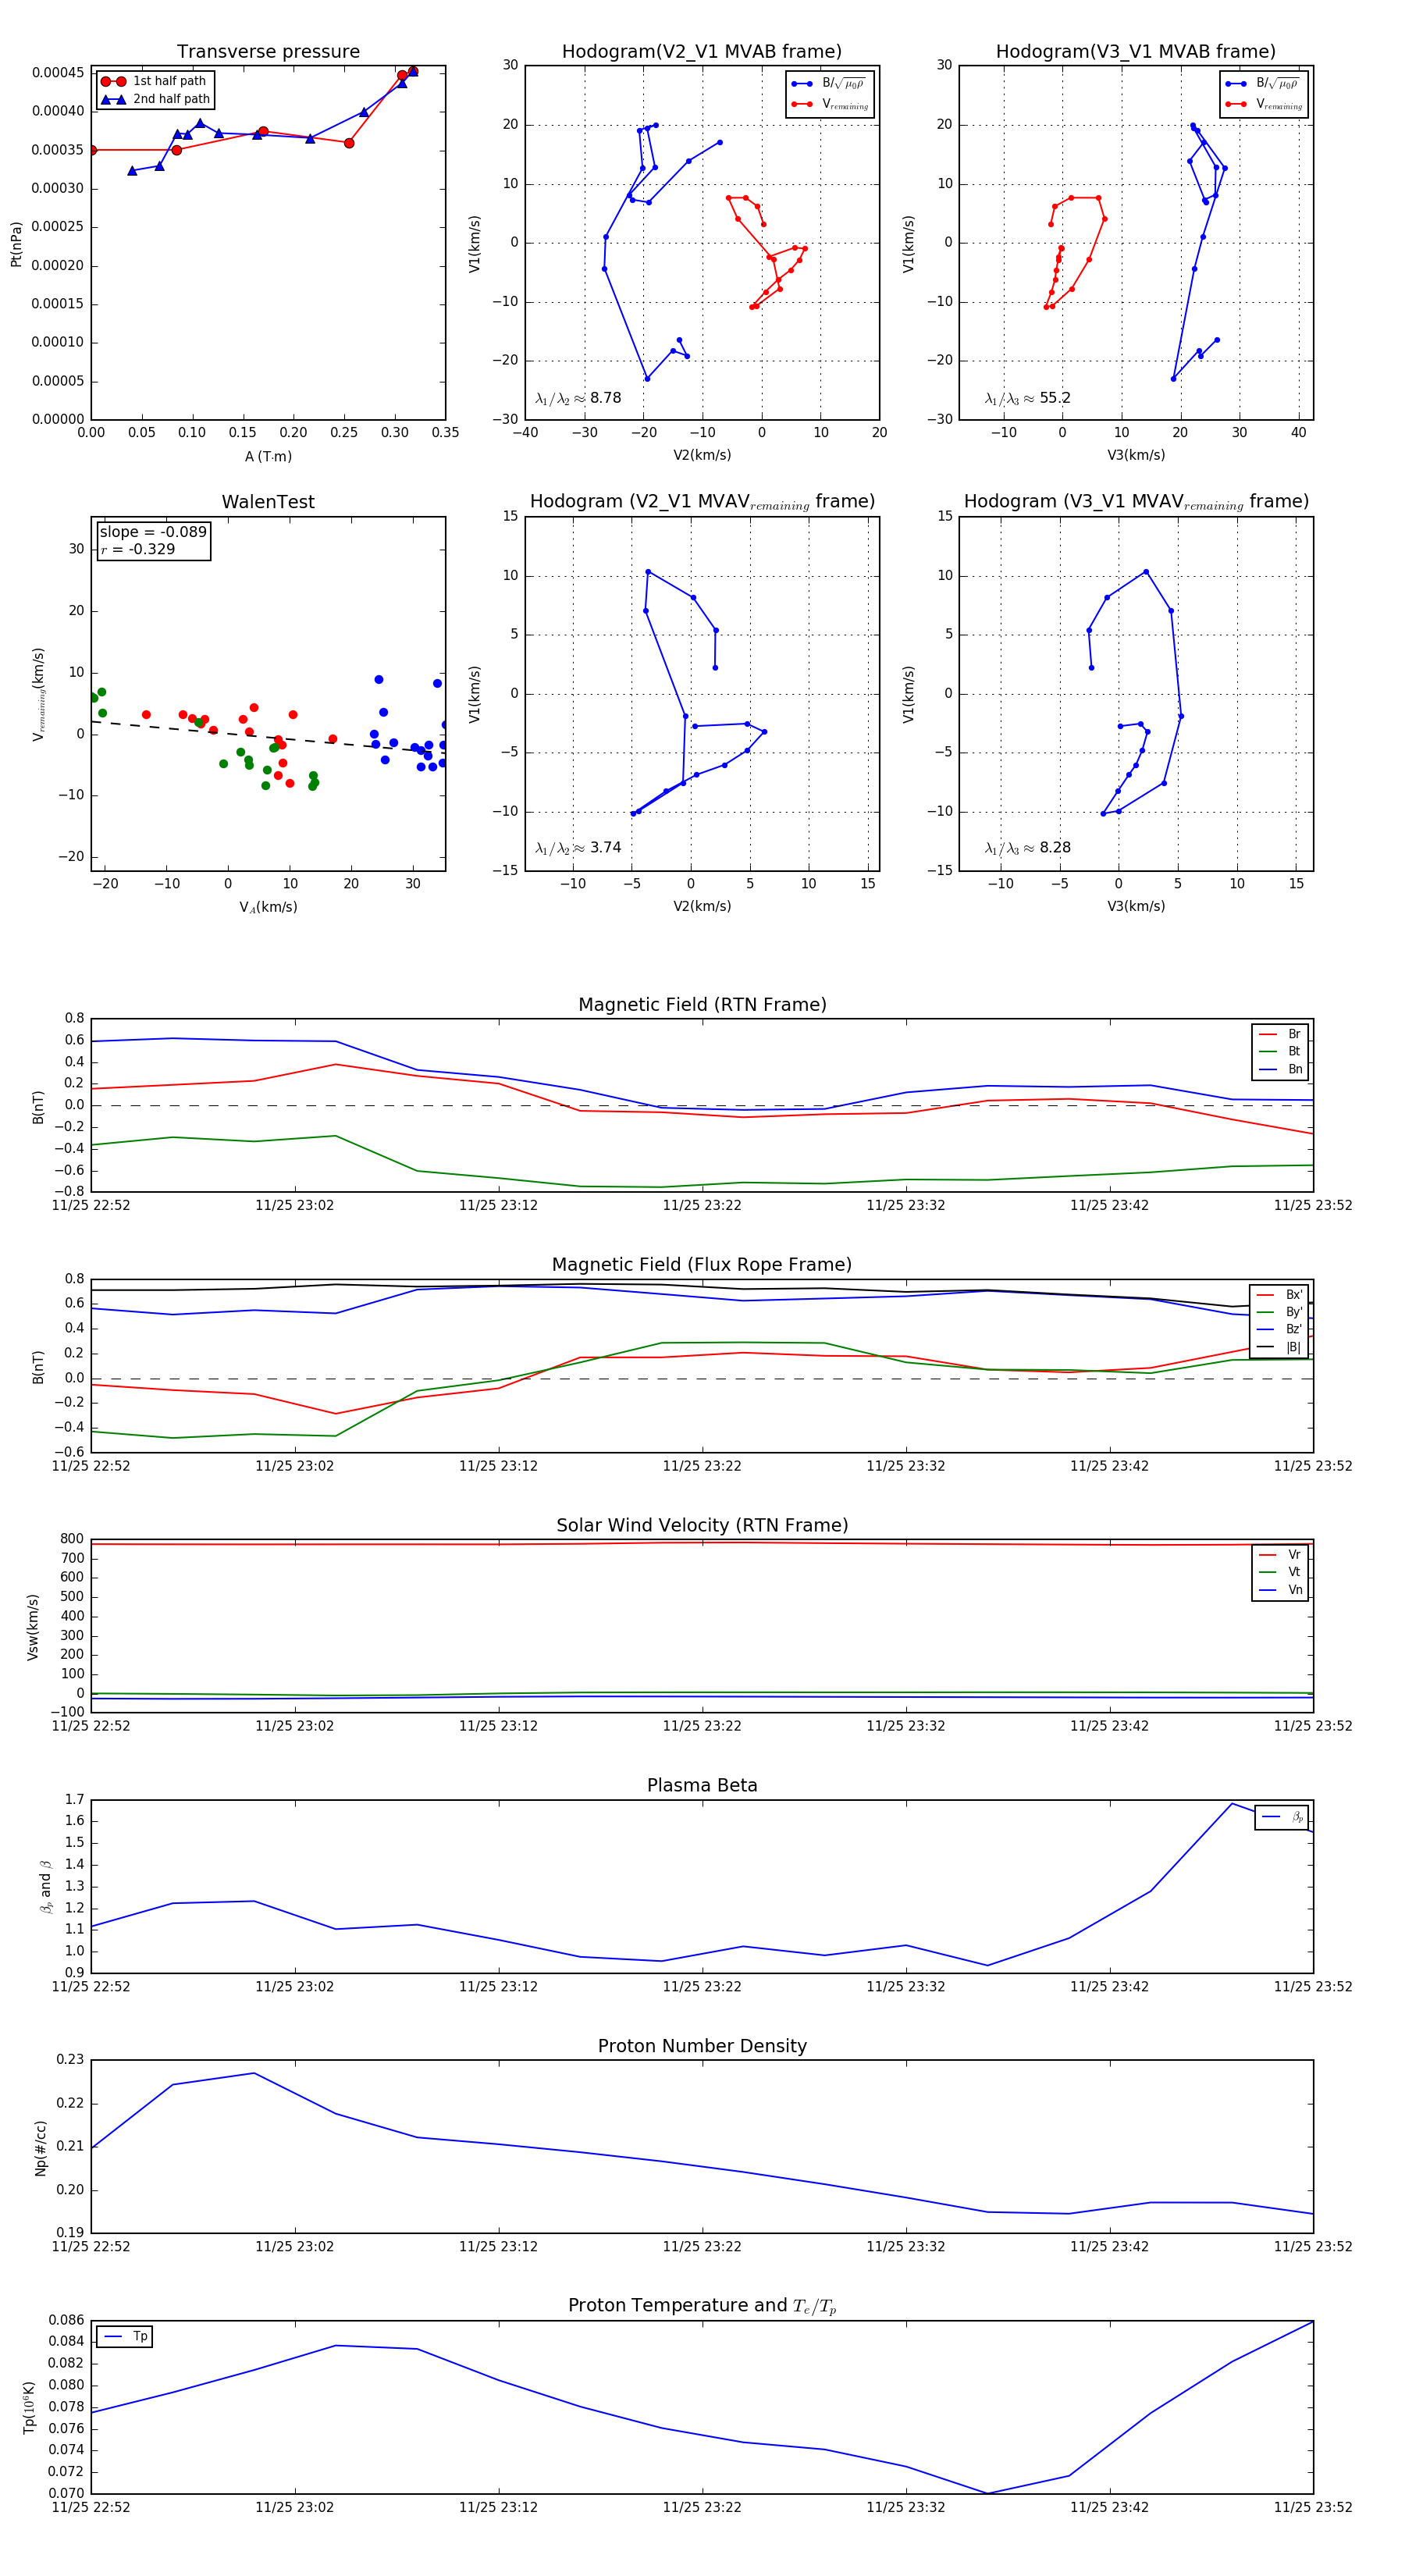Click the 'Plasma Beta' plot title
The height and width of the screenshot is (2576, 1405).
tap(702, 1785)
